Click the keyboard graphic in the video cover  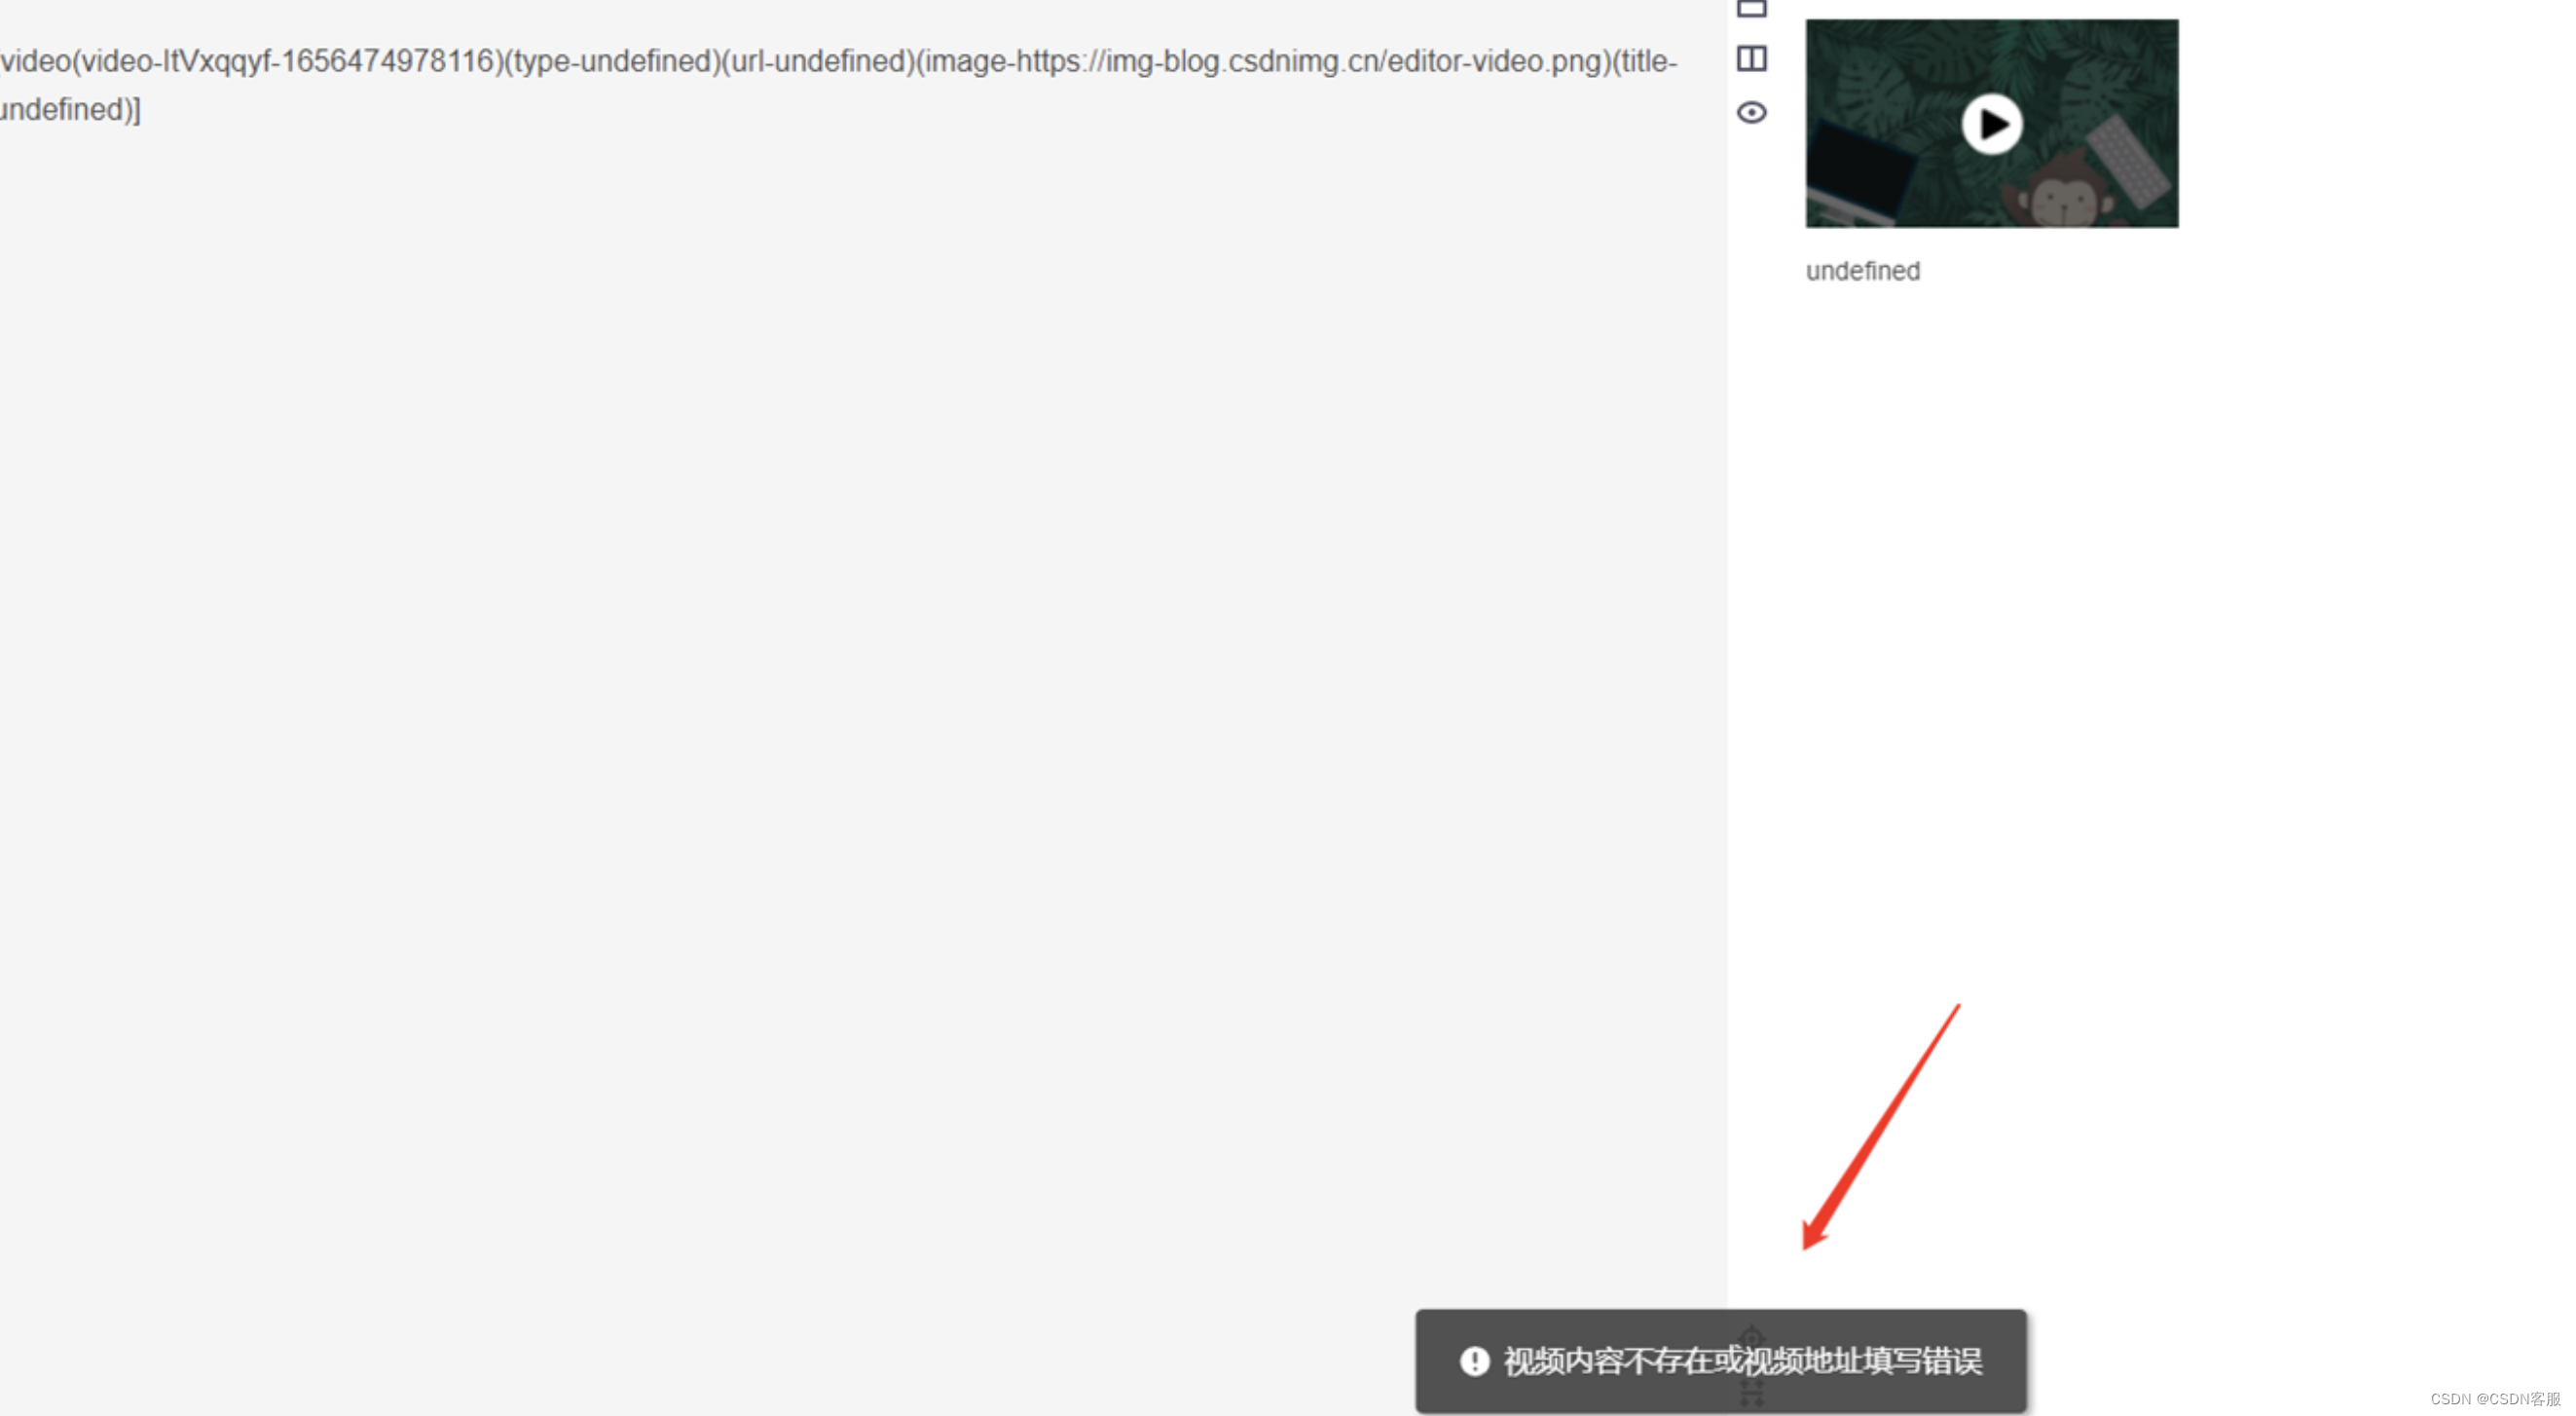pos(2129,162)
